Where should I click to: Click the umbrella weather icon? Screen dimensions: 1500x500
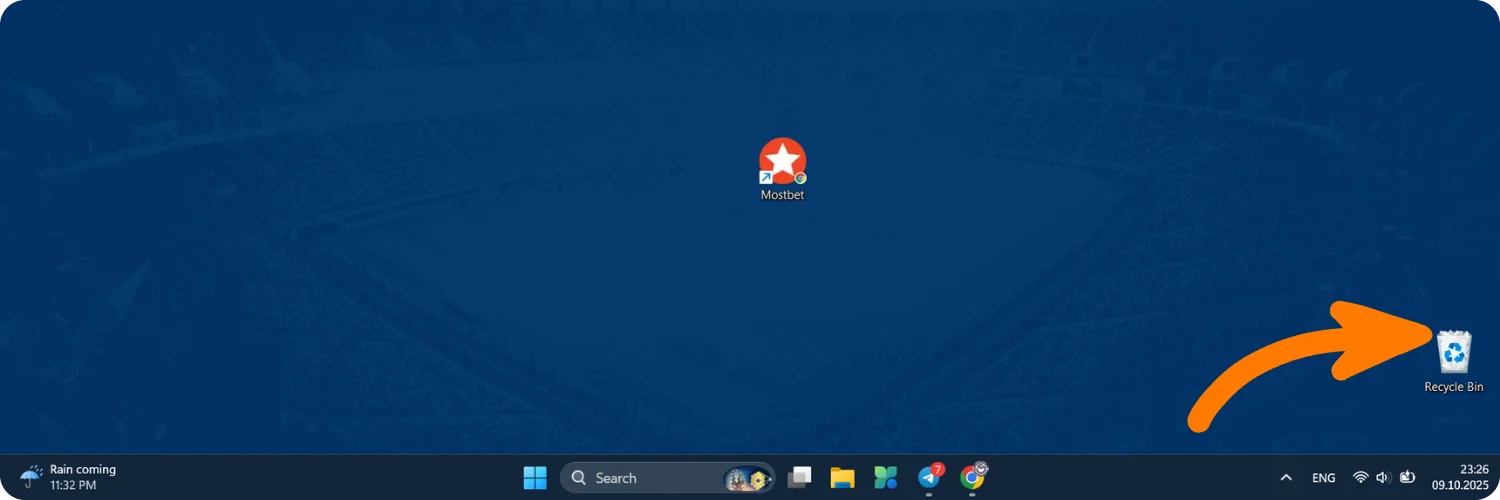(32, 476)
